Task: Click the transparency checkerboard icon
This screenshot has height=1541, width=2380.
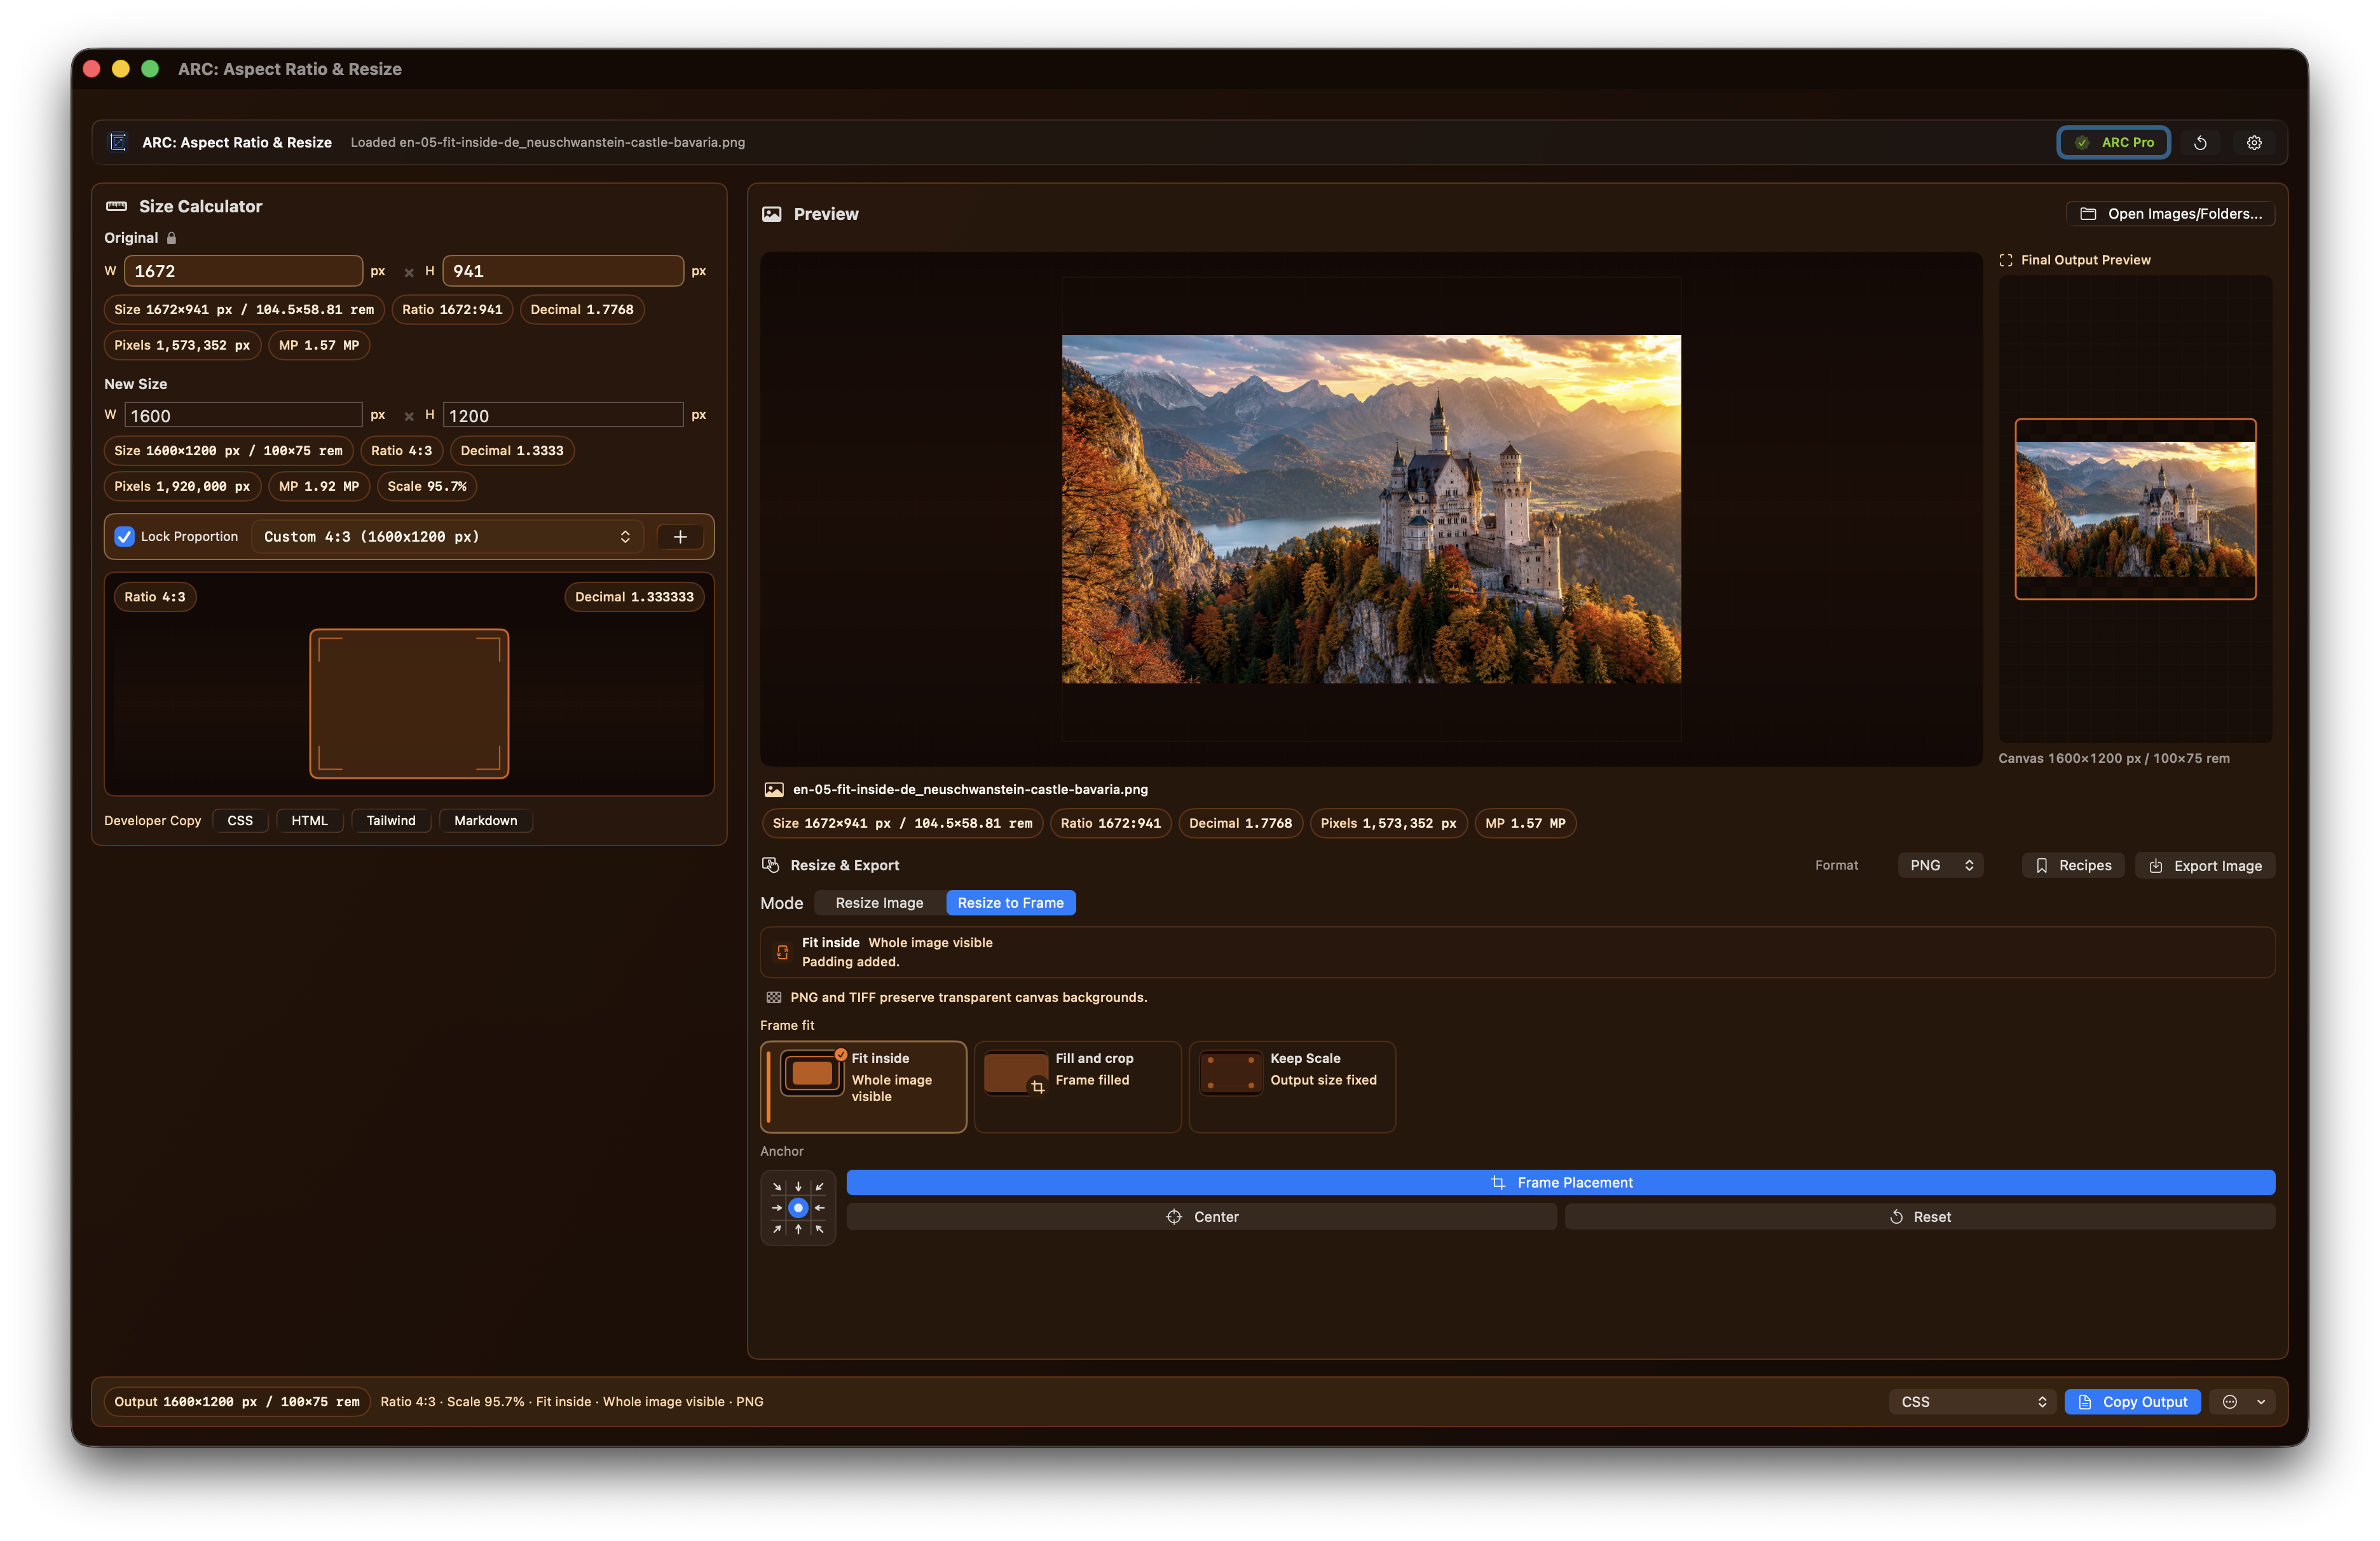Action: tap(774, 997)
